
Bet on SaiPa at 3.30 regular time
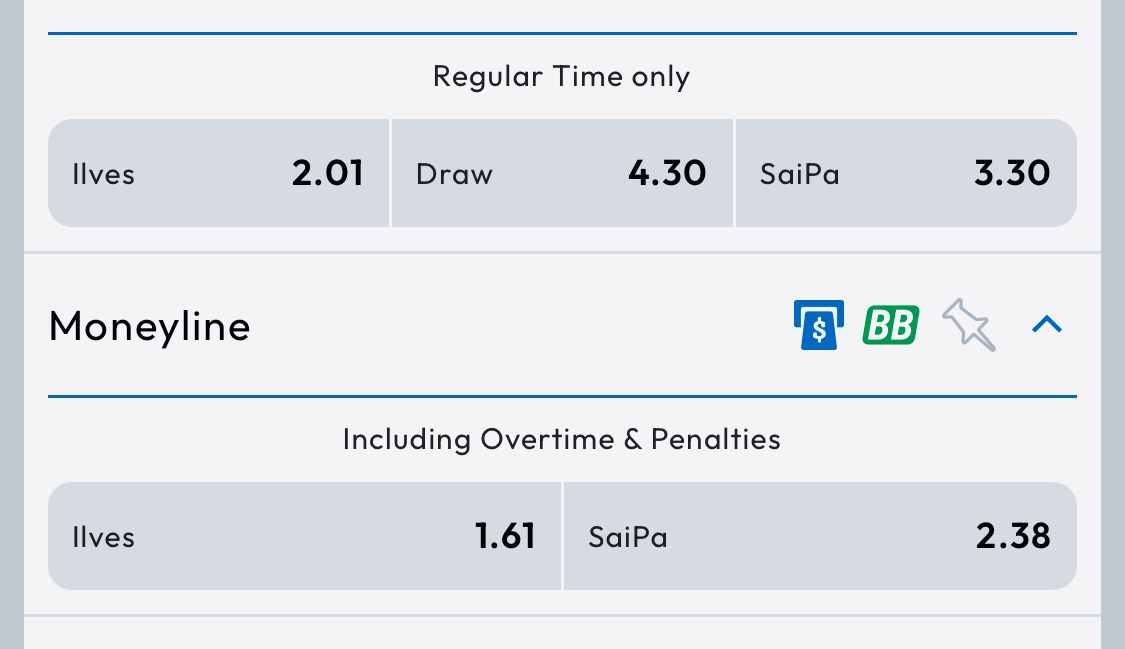906,174
